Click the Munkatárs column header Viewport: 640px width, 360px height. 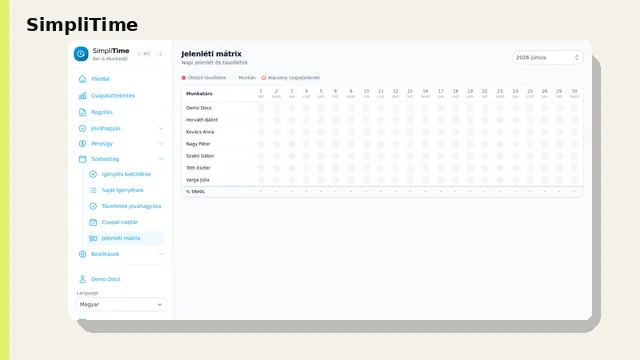(199, 93)
